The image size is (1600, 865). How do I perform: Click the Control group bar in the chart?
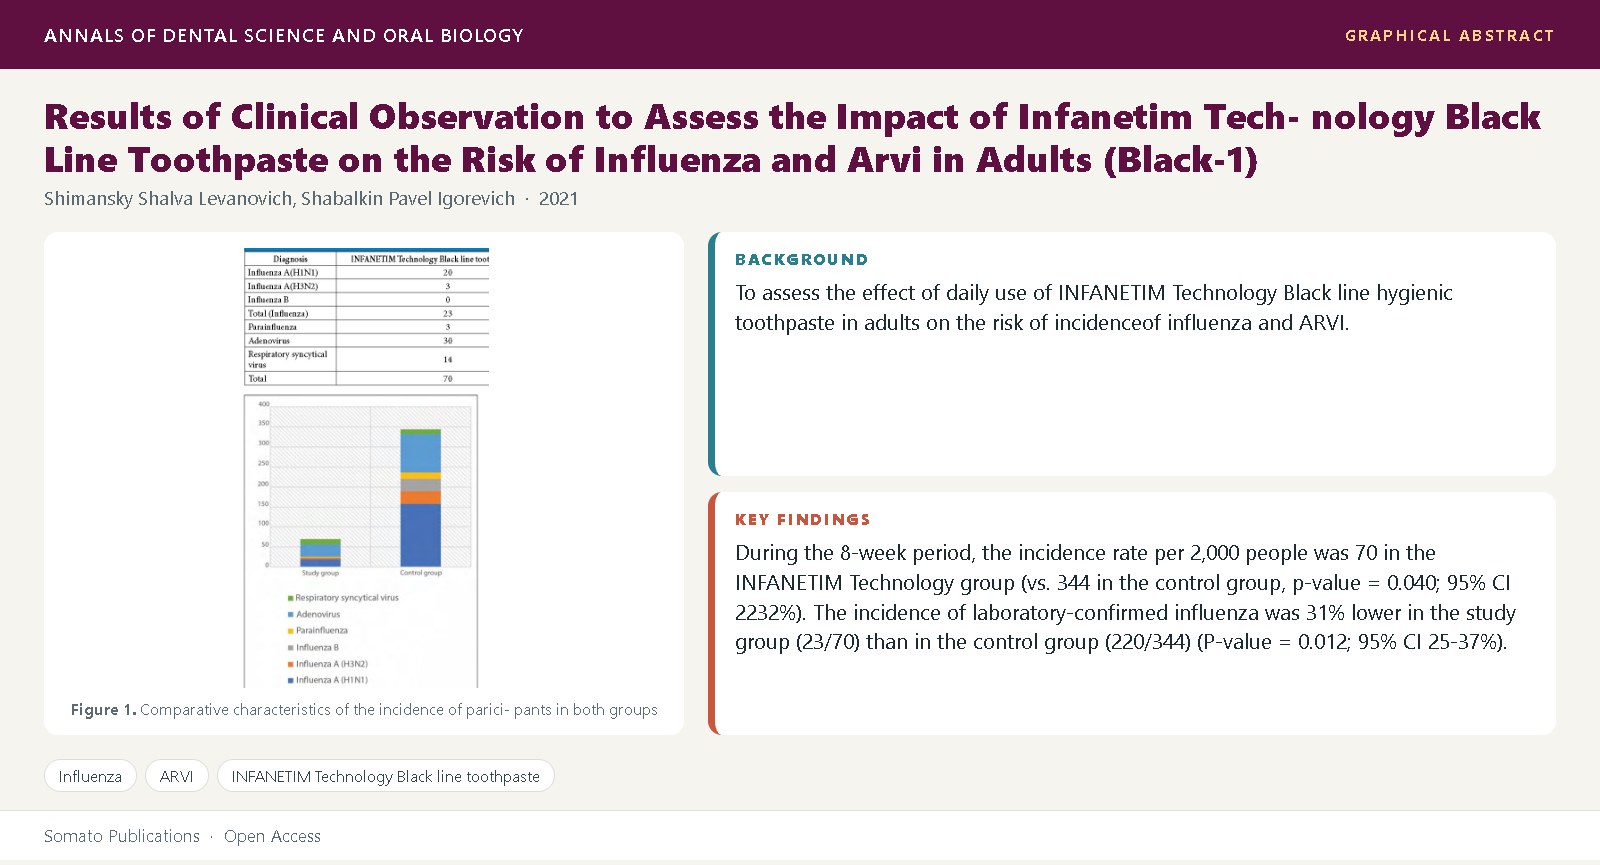[420, 498]
